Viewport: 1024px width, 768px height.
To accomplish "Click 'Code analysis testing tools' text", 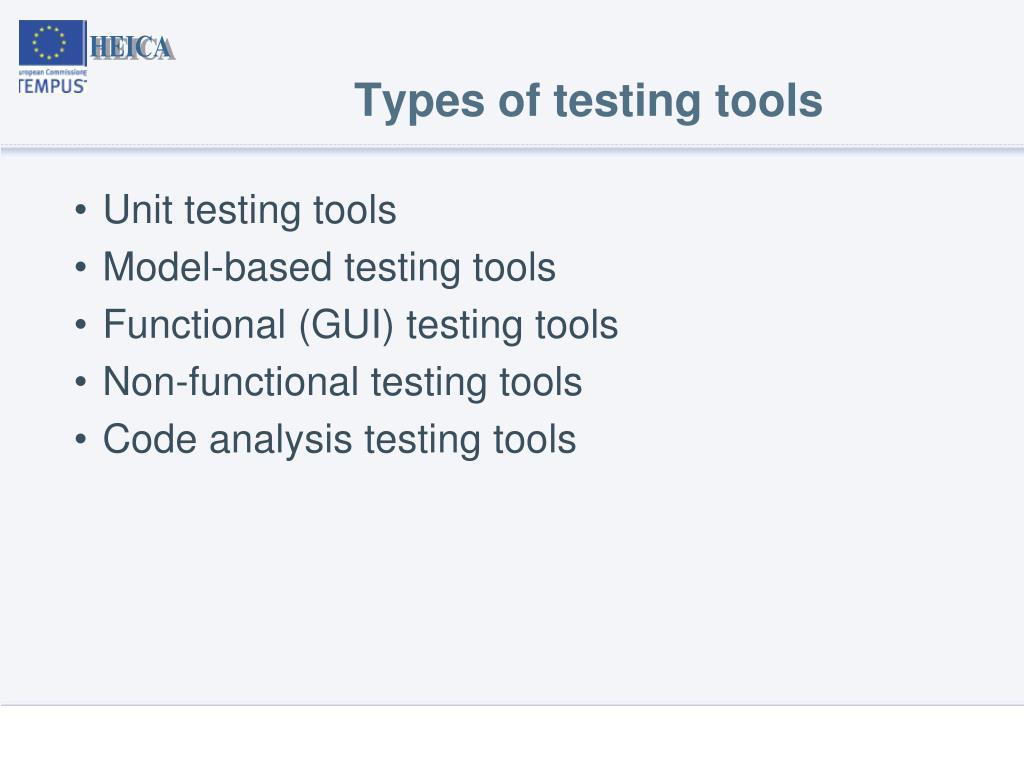I will (340, 440).
